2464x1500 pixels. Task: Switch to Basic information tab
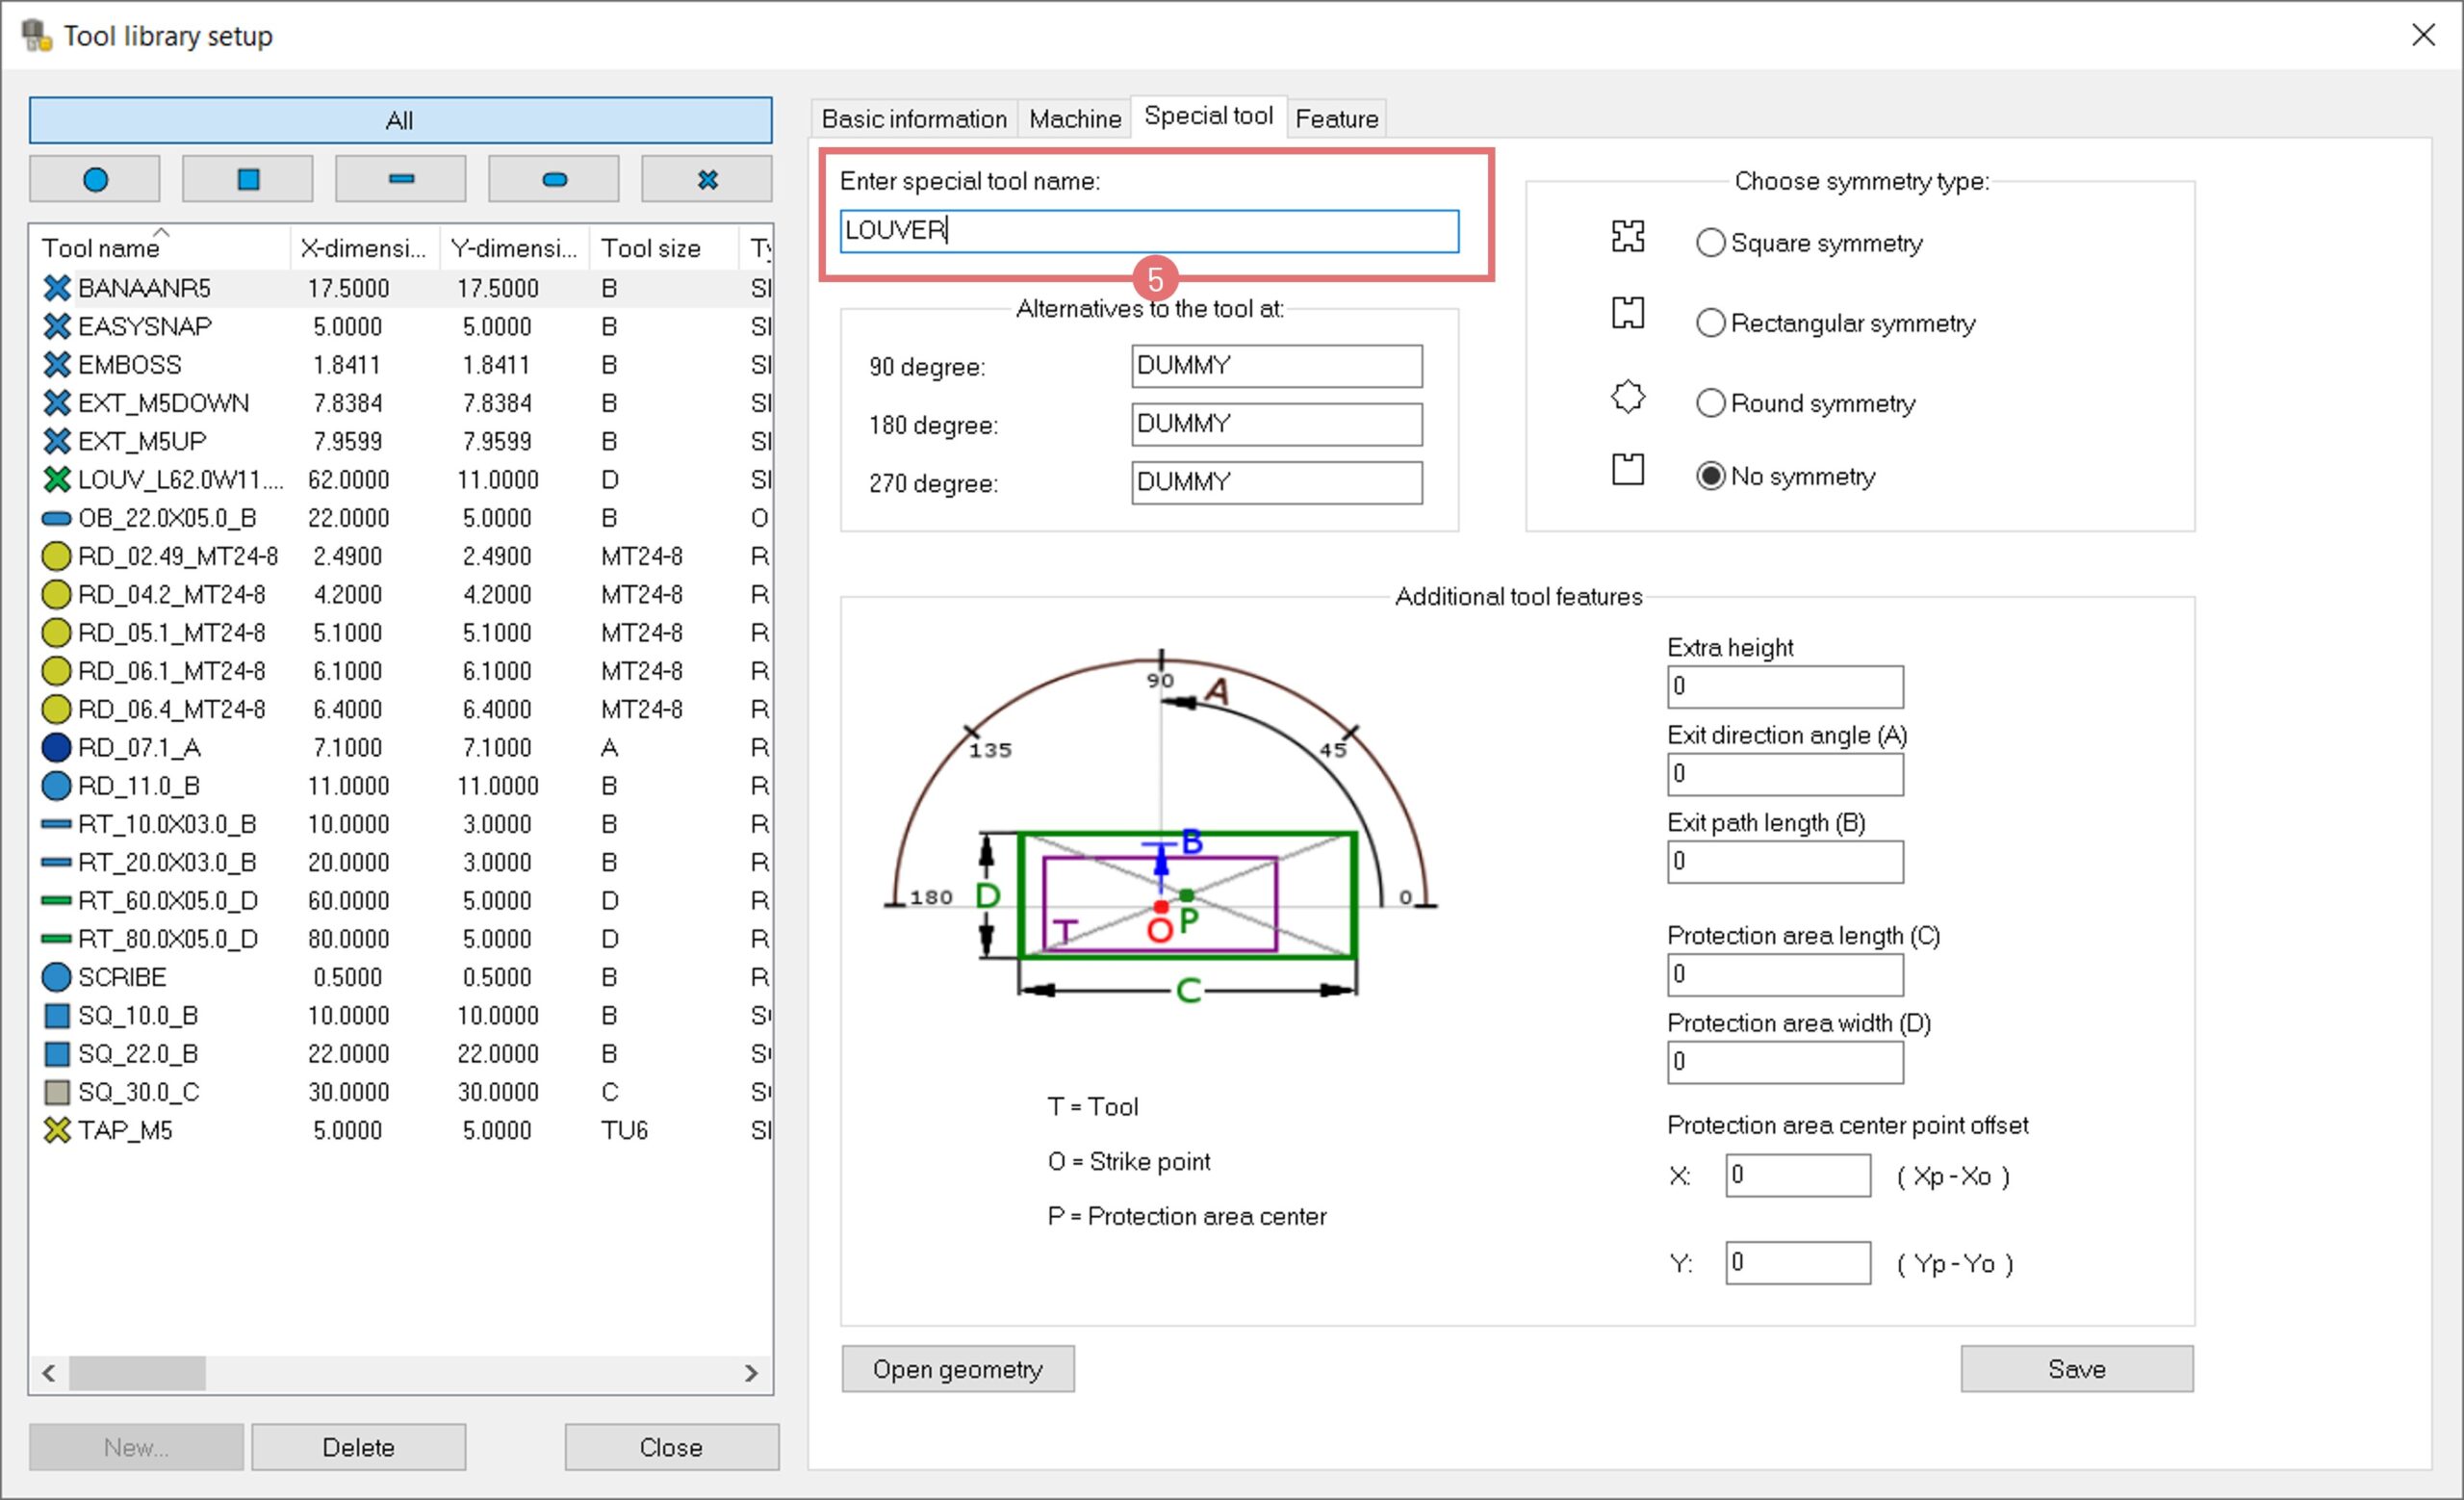(914, 119)
